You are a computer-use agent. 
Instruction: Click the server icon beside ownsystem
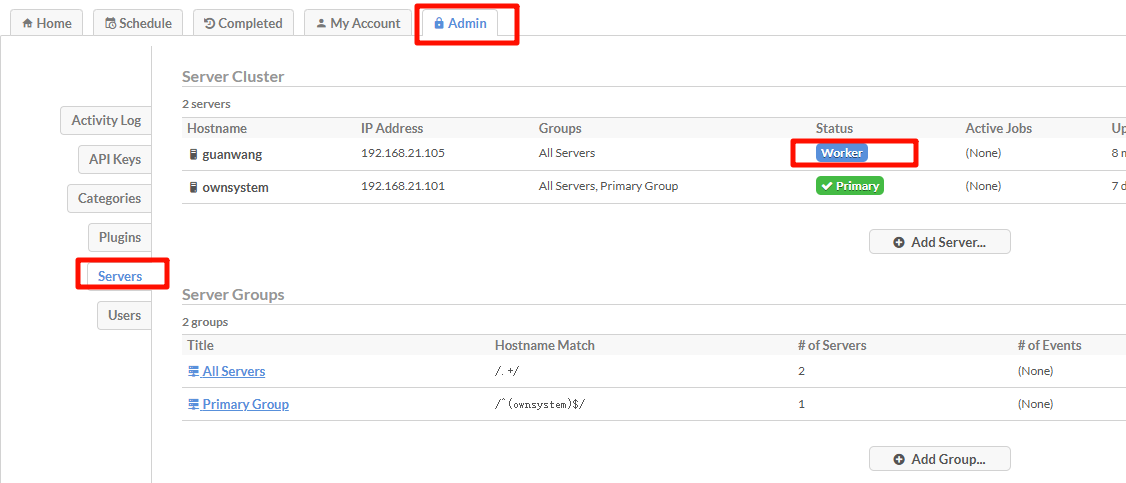(194, 187)
